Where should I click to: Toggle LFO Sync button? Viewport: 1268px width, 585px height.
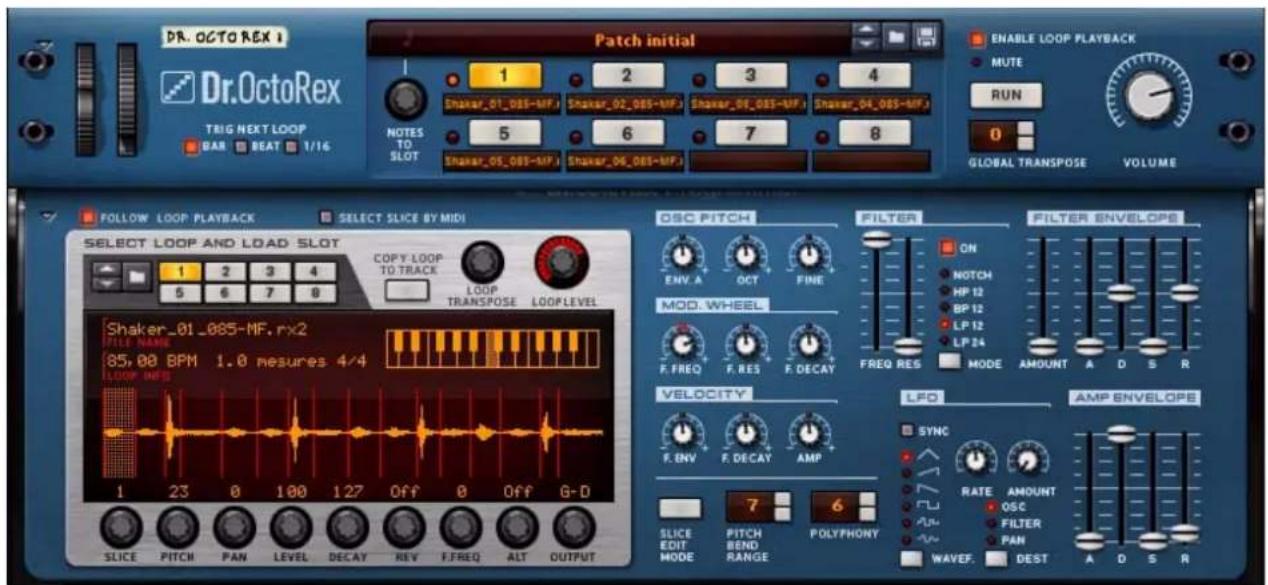coord(908,431)
